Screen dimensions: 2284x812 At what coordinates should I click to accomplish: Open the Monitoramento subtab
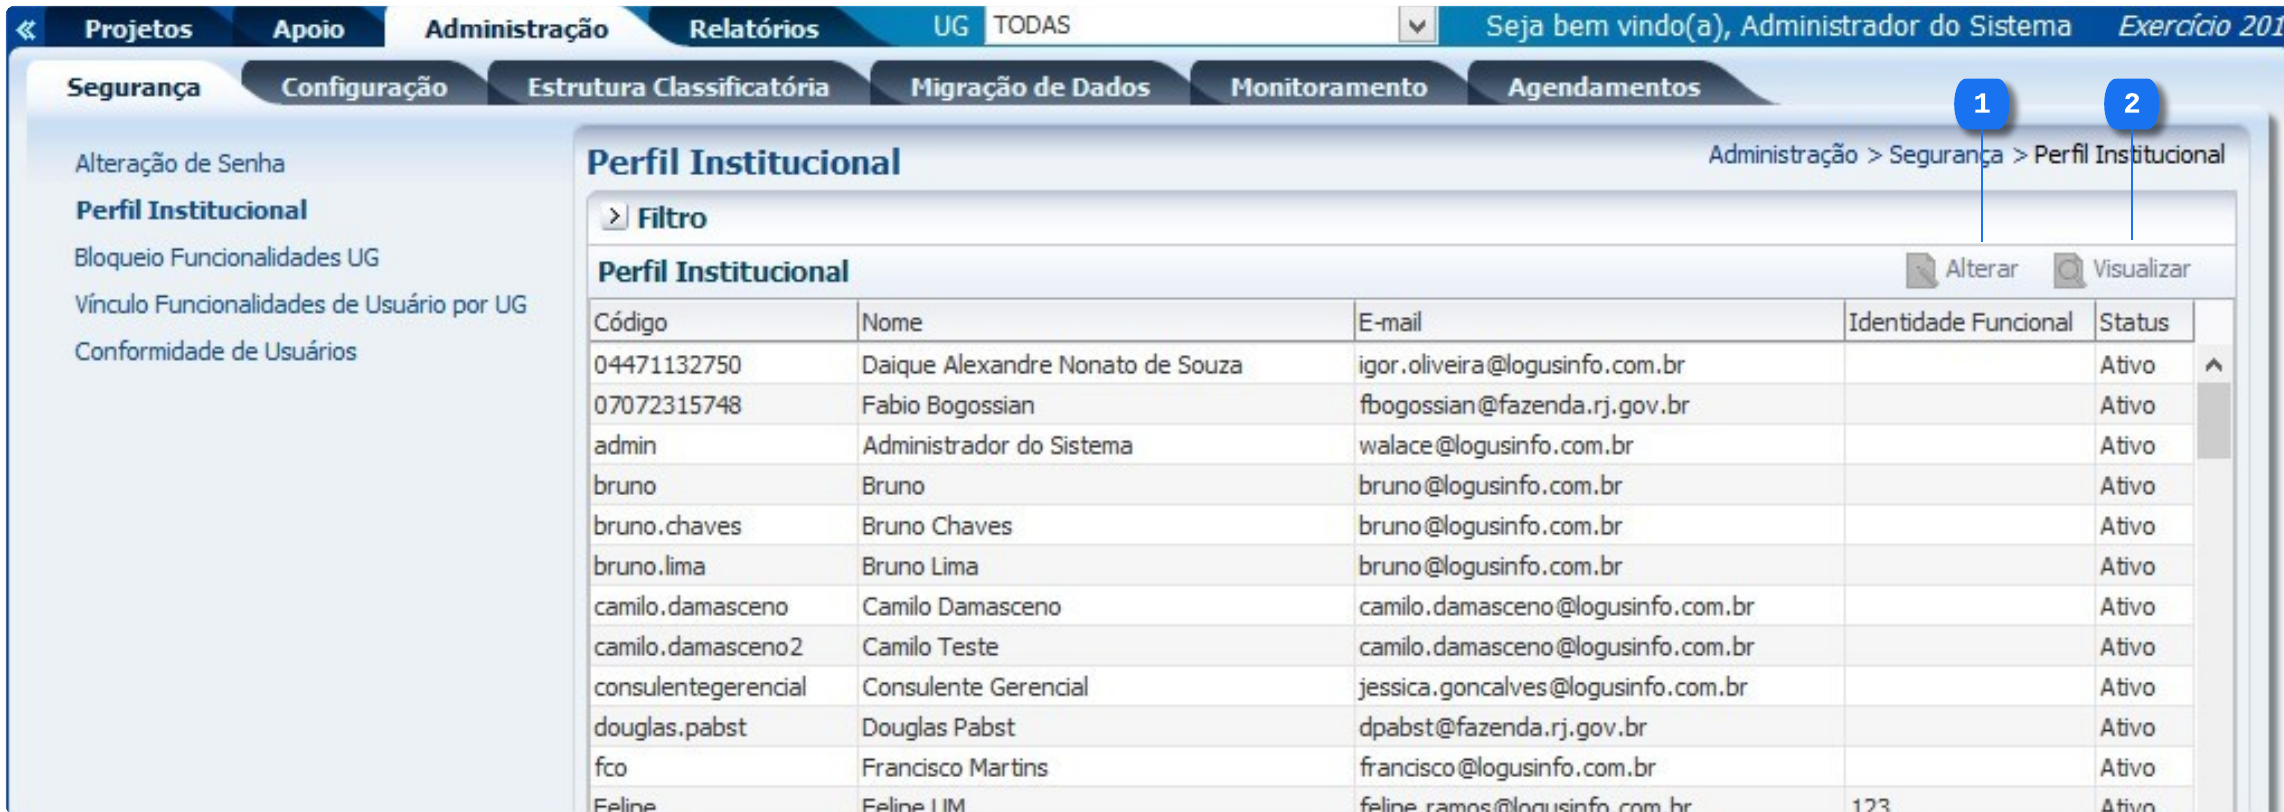[x=1329, y=87]
